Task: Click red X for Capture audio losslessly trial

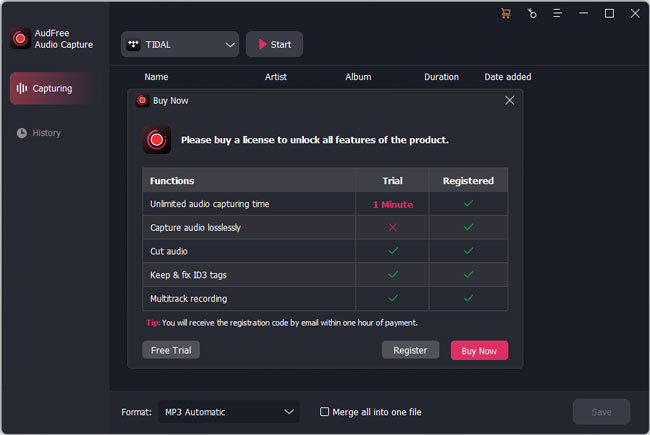Action: coord(393,227)
